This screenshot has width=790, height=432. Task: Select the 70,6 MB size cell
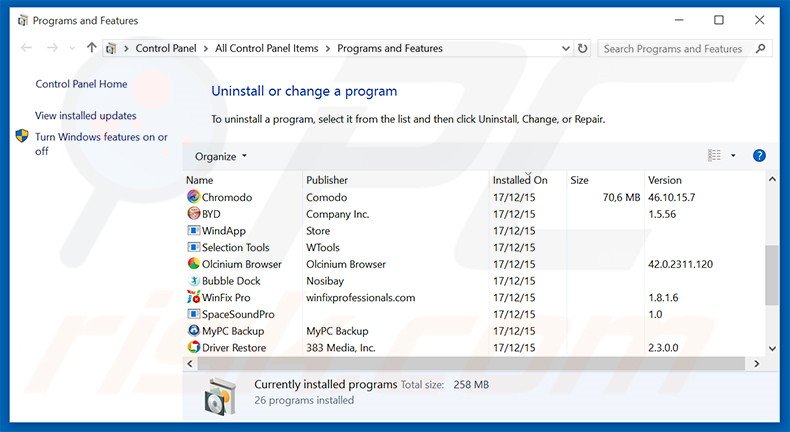point(621,197)
